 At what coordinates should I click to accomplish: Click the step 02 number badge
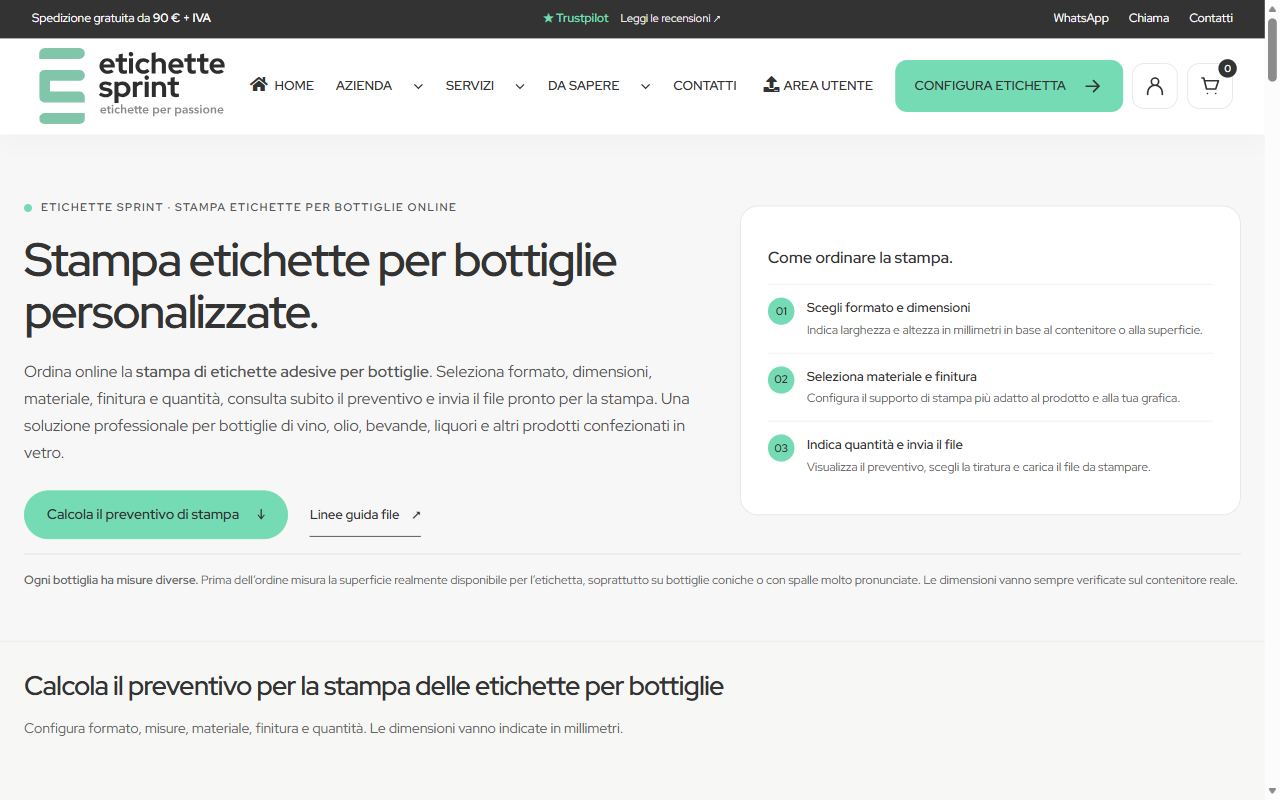(781, 379)
